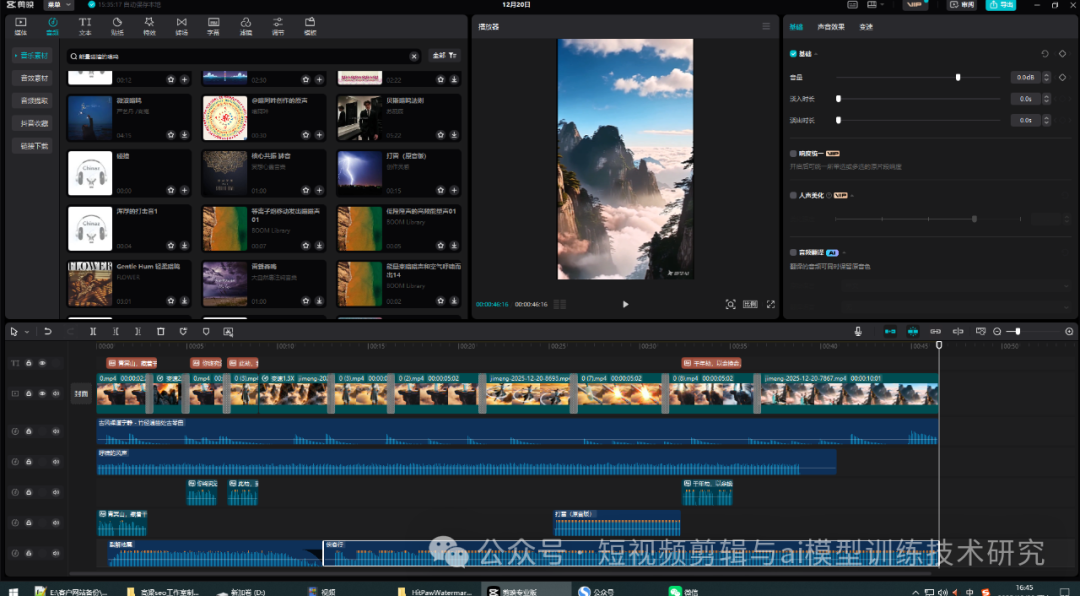Open the 全部 filter dropdown beside search
Screen dimensions: 1080x596
tap(444, 56)
